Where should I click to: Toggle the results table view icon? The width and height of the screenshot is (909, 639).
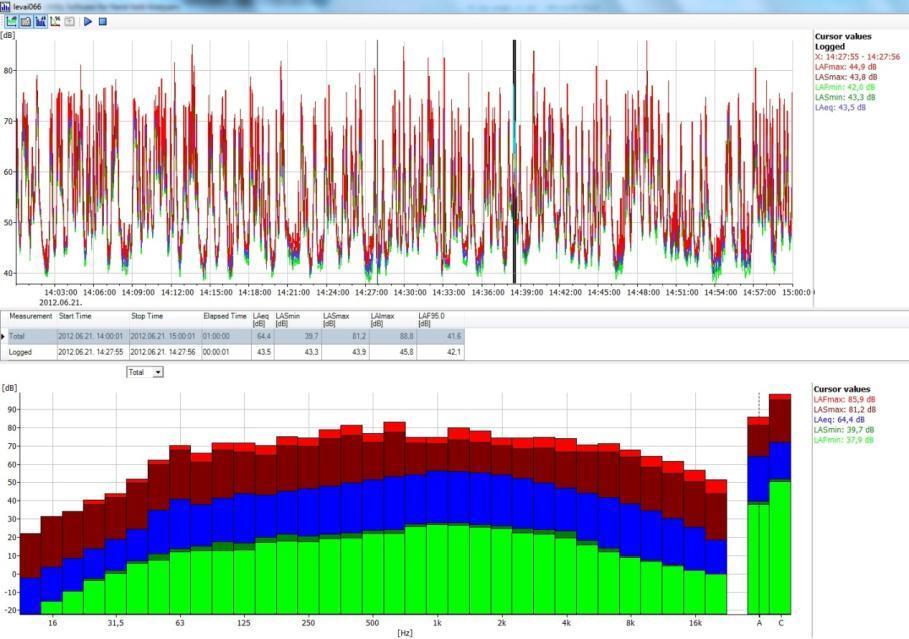pos(26,21)
